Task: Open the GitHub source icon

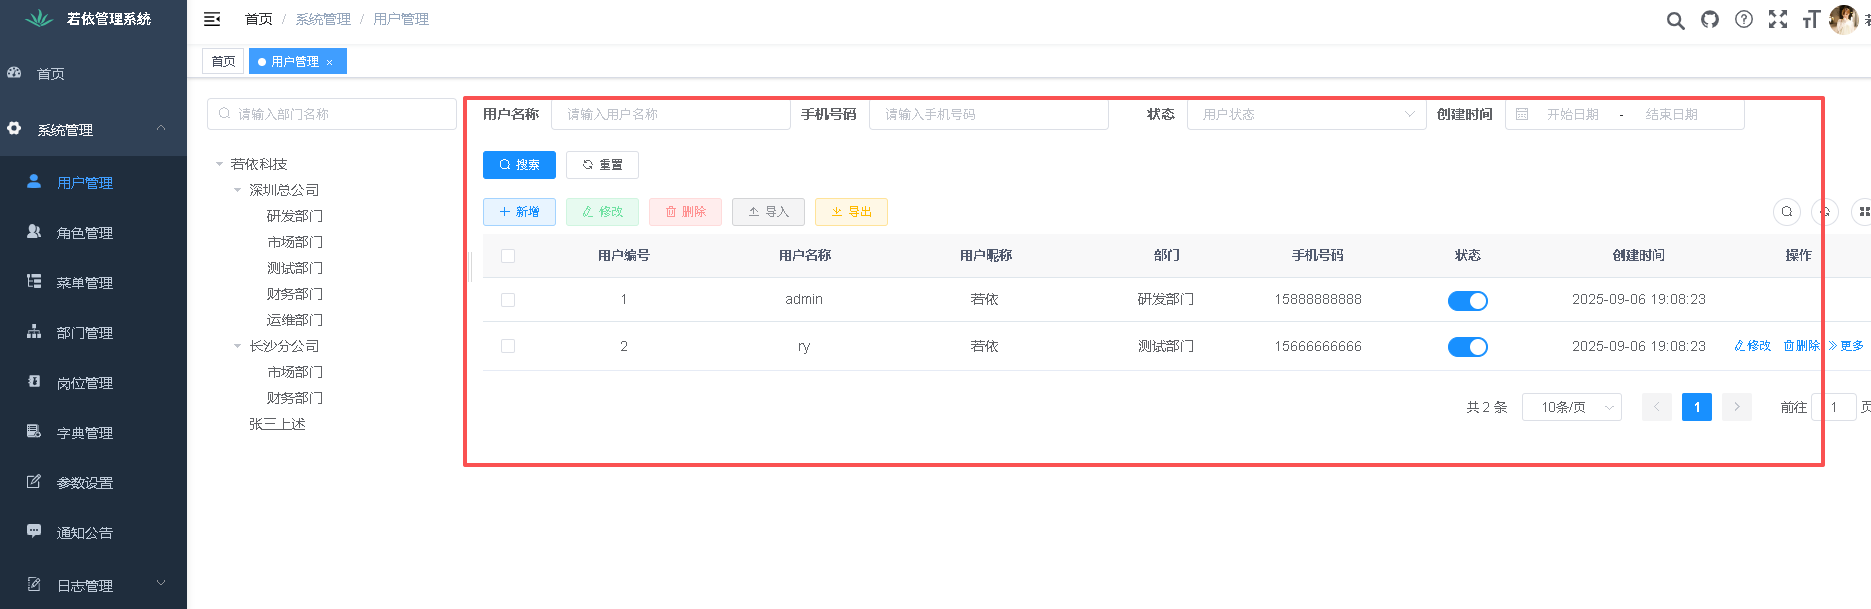Action: pos(1710,20)
